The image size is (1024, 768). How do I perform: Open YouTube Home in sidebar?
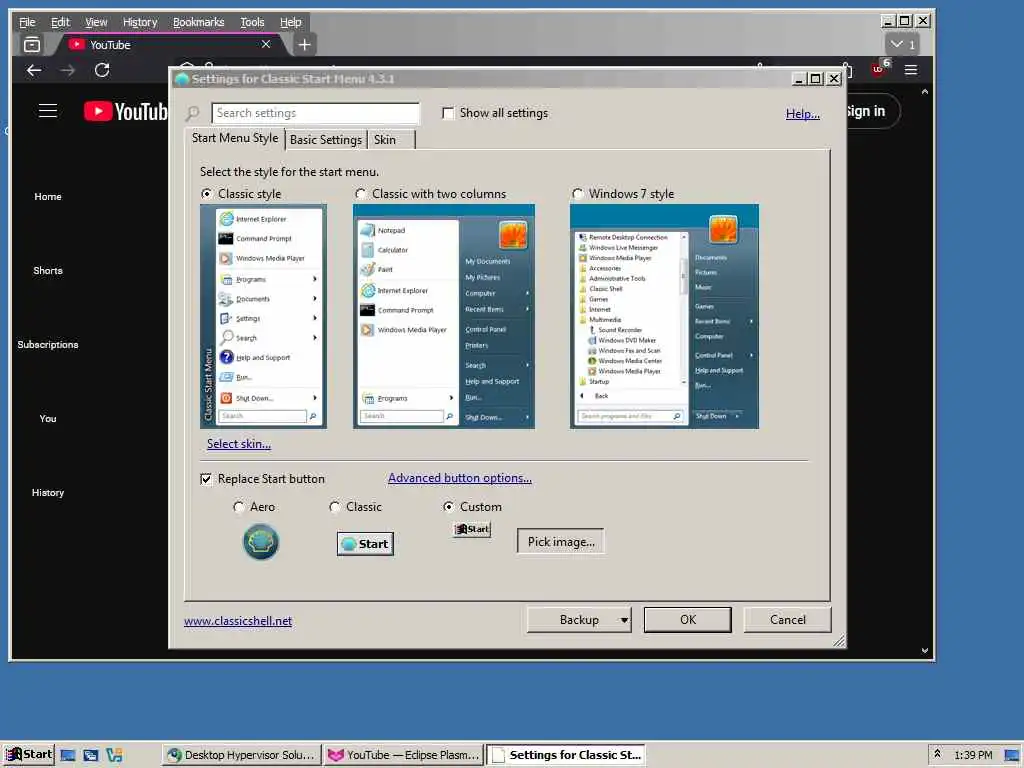click(48, 197)
